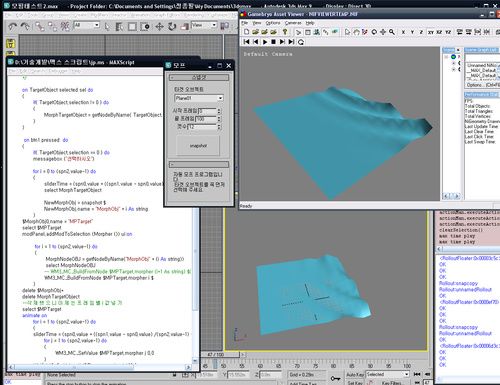500x385 pixels.
Task: Play the animation in Asset Viewer
Action: tap(265, 42)
